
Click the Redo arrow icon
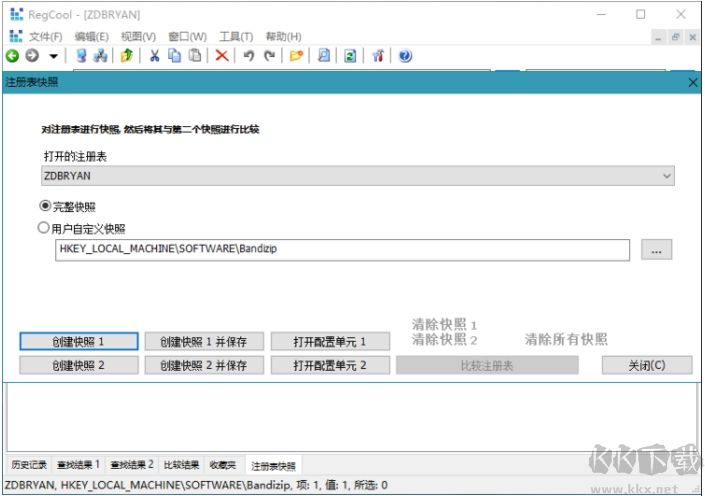point(269,56)
